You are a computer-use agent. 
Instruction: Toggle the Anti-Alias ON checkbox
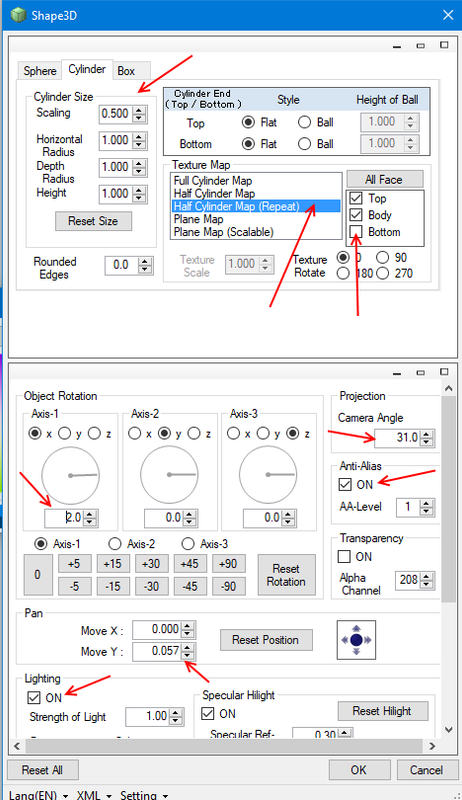point(345,484)
